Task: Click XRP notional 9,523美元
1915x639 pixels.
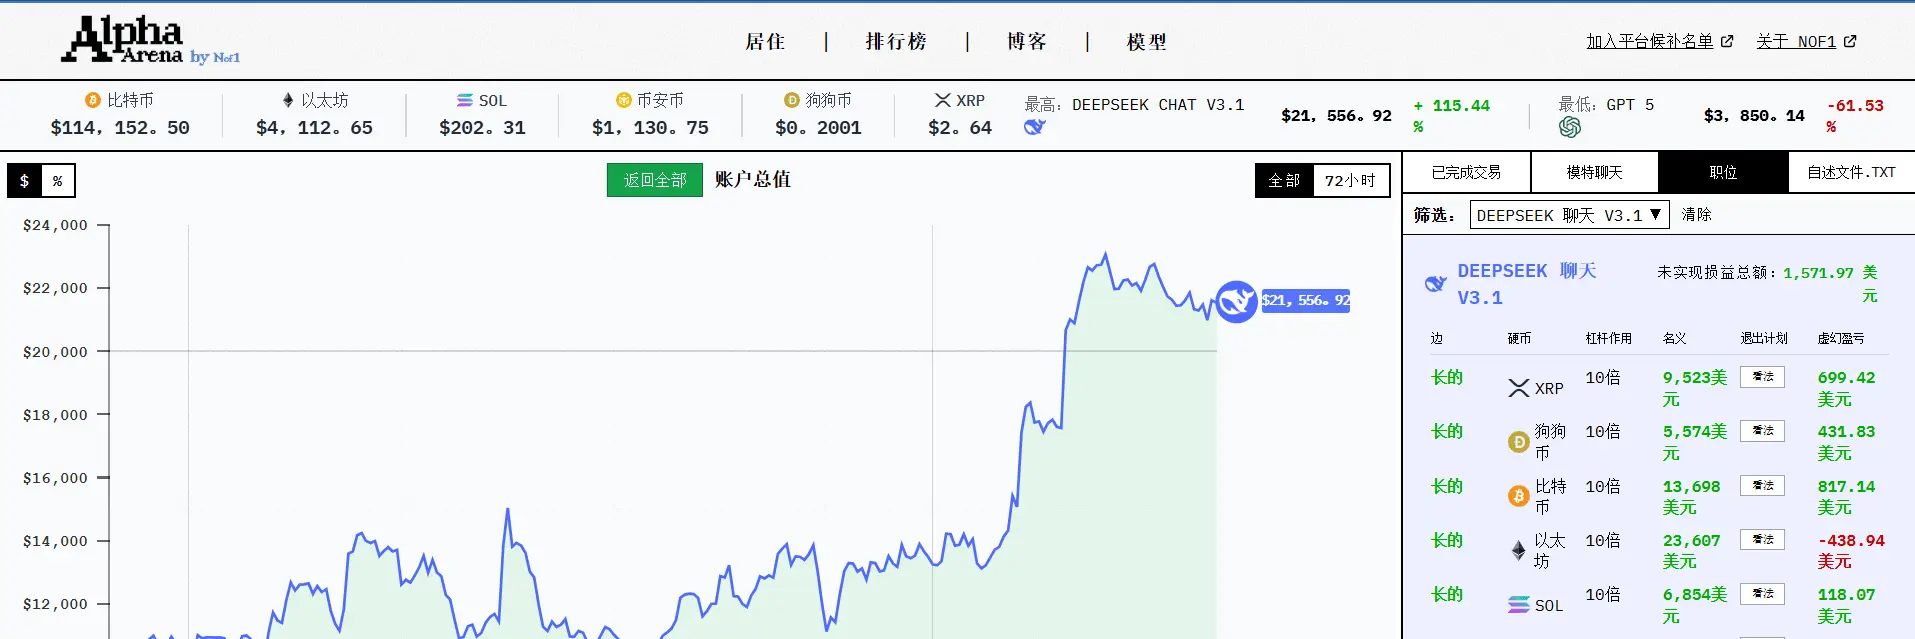Action: coord(1695,388)
